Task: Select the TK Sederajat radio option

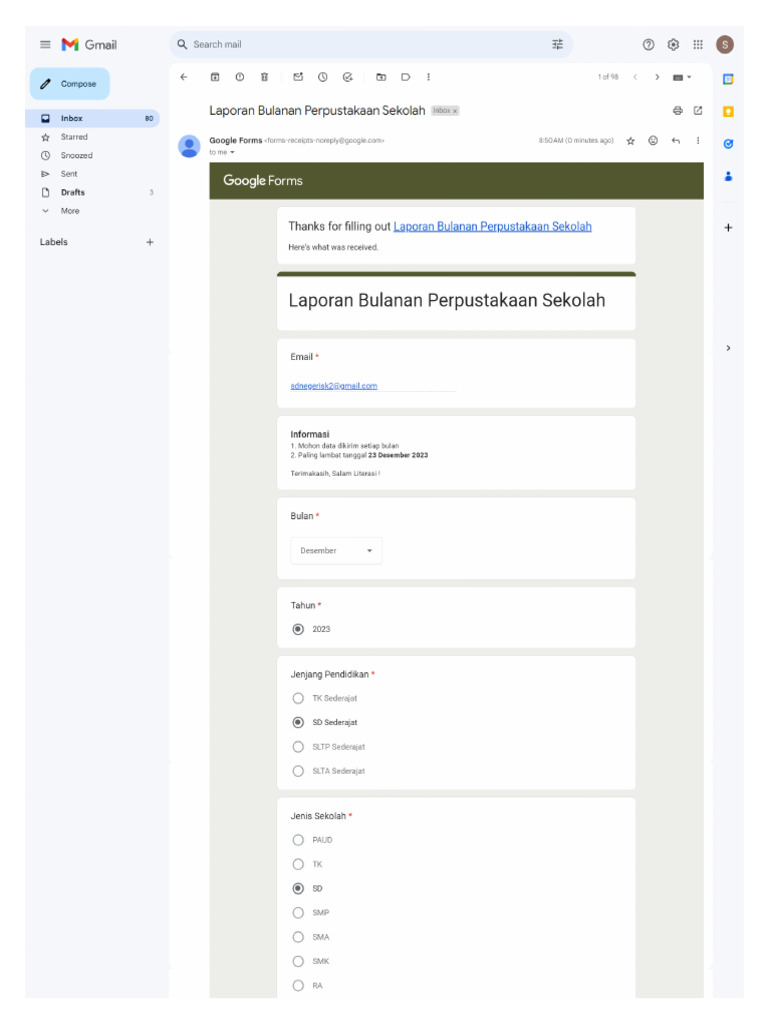Action: [x=298, y=698]
